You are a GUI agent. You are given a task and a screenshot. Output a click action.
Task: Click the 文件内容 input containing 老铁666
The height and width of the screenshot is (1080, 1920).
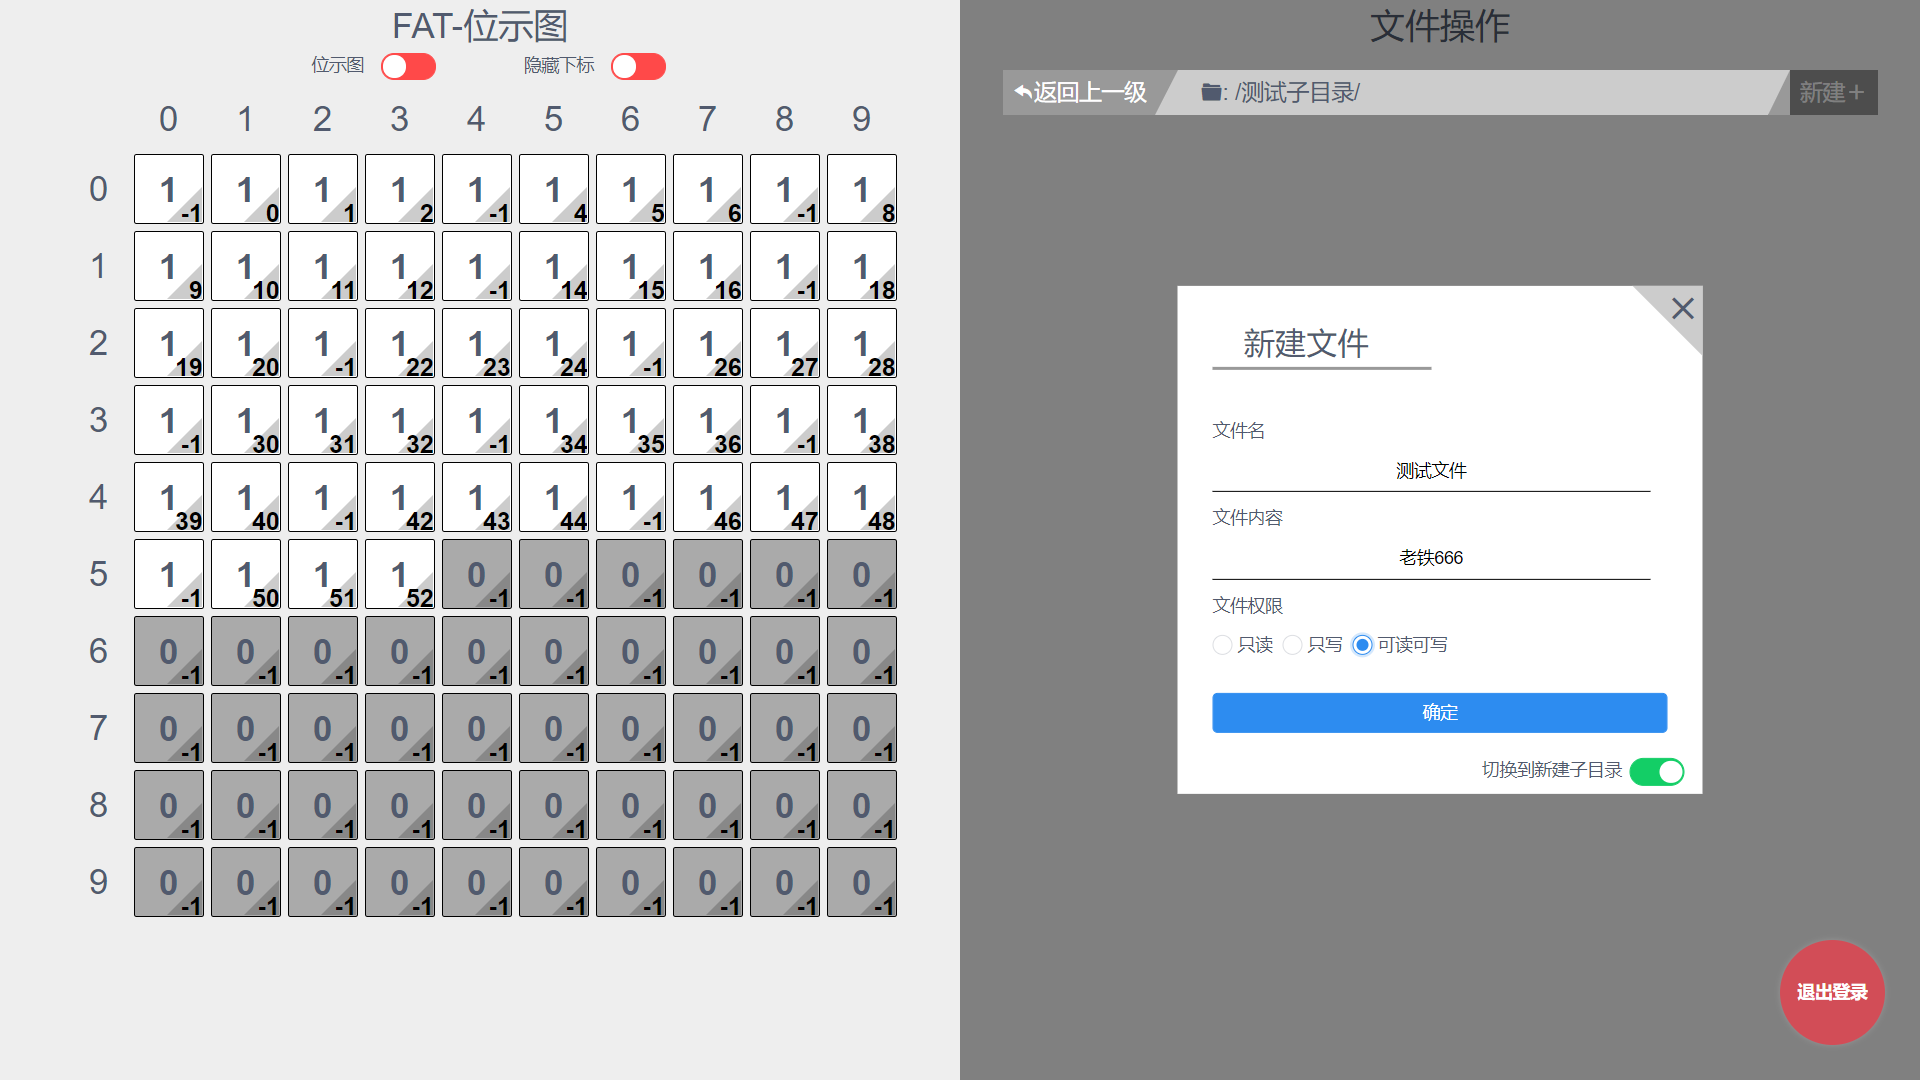click(x=1430, y=558)
